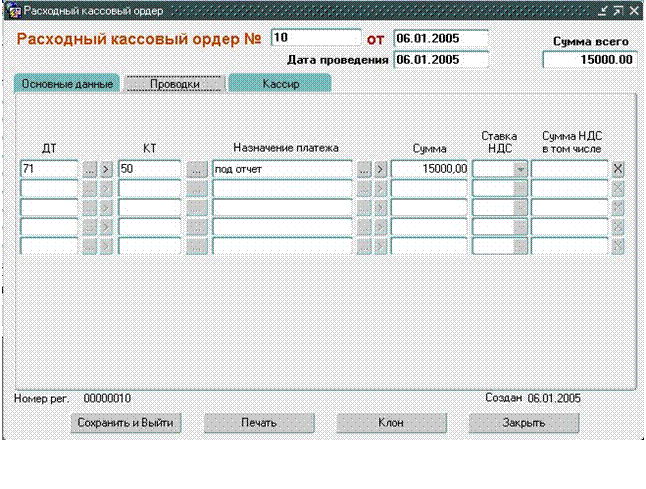
Task: Click the Сумма всего field 15000.00
Action: point(590,60)
